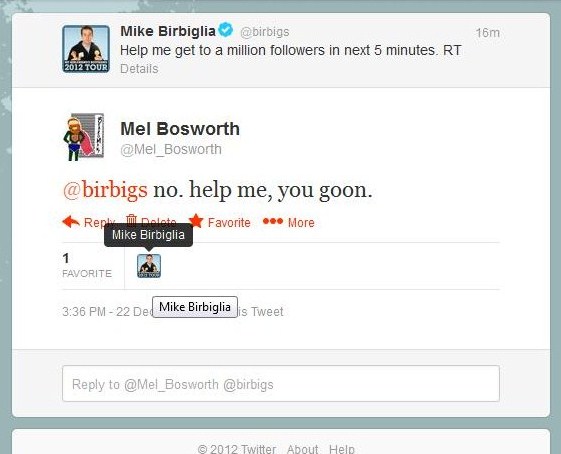Open the @Mel_Bosworth handle link
The image size is (561, 454).
pos(171,150)
